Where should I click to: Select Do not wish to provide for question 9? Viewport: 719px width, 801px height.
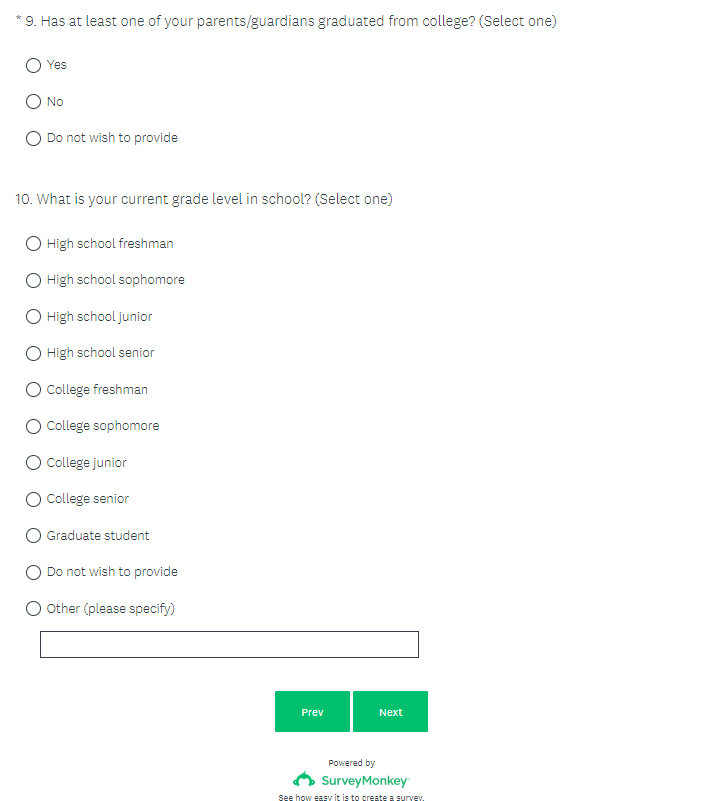[x=34, y=138]
